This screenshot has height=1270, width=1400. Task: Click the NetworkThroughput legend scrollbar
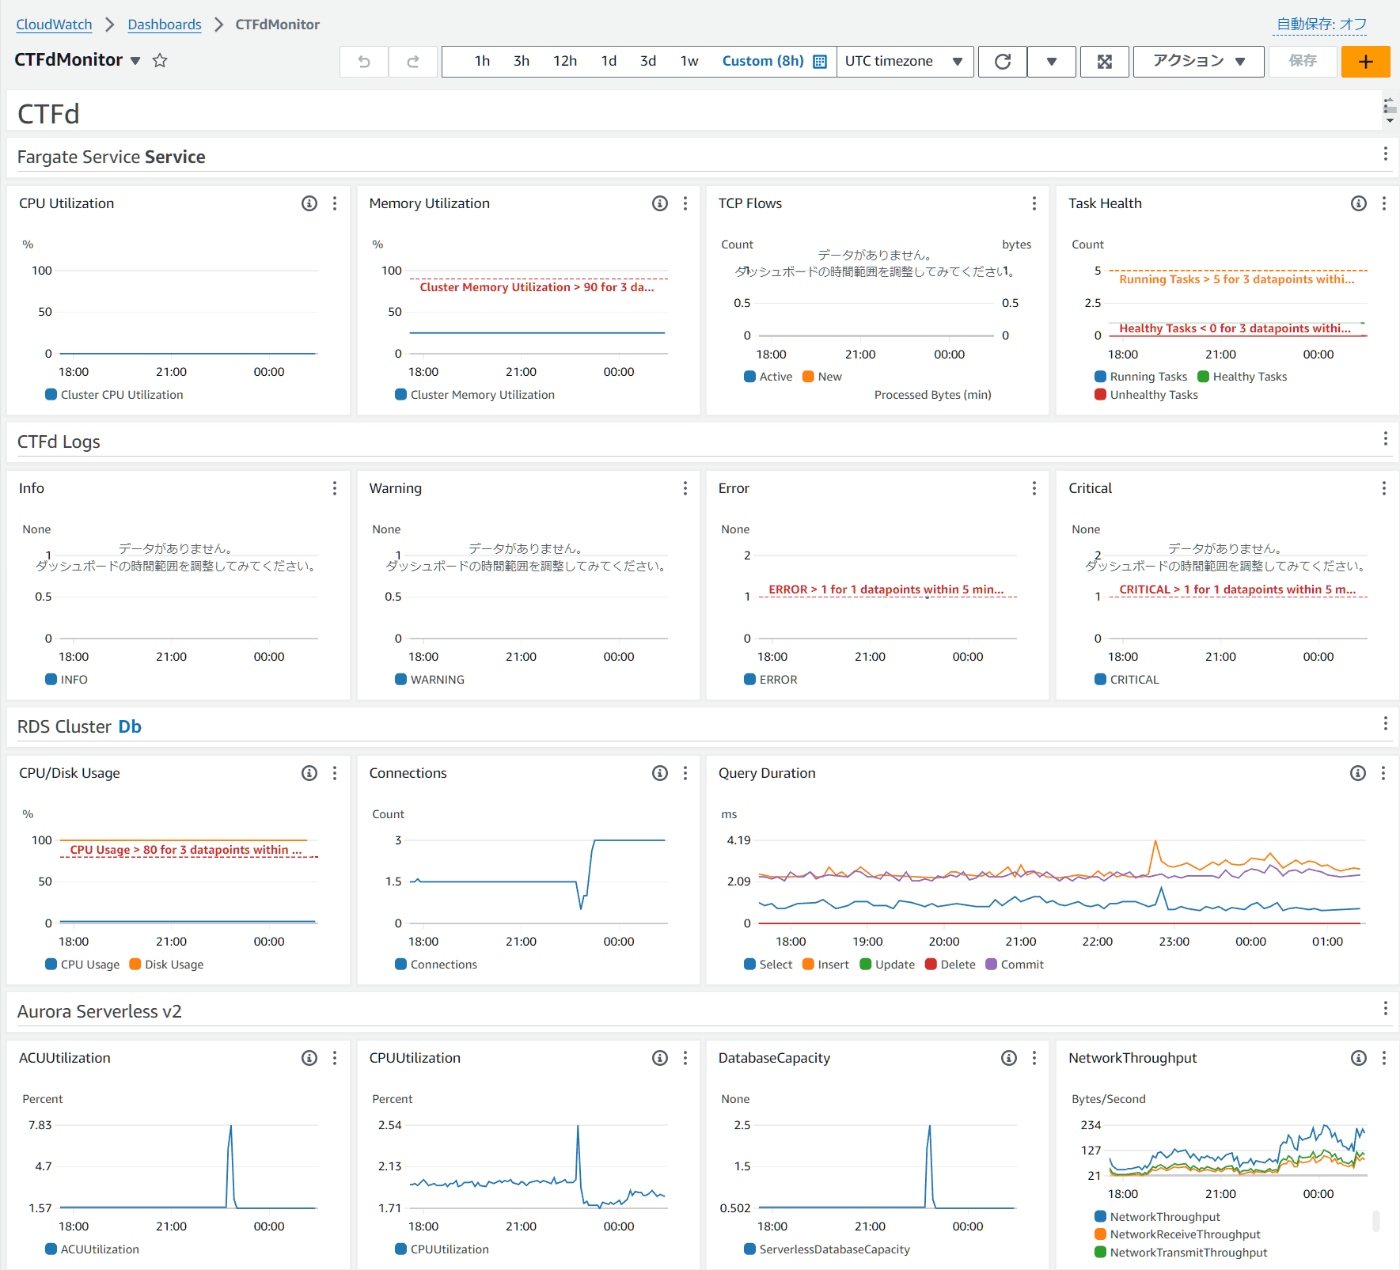click(x=1377, y=1221)
